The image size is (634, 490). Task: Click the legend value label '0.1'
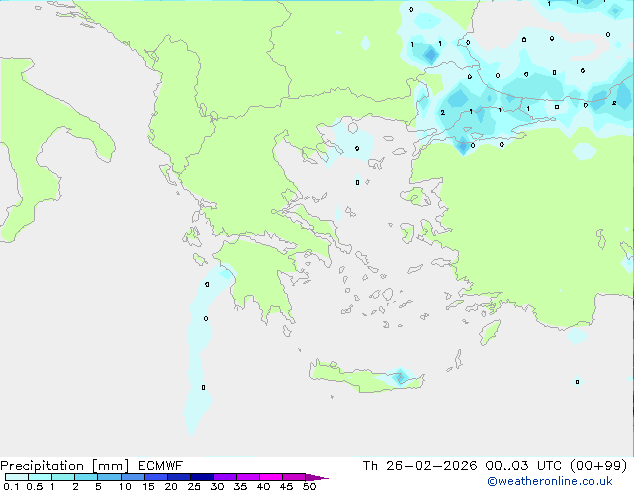click(11, 486)
